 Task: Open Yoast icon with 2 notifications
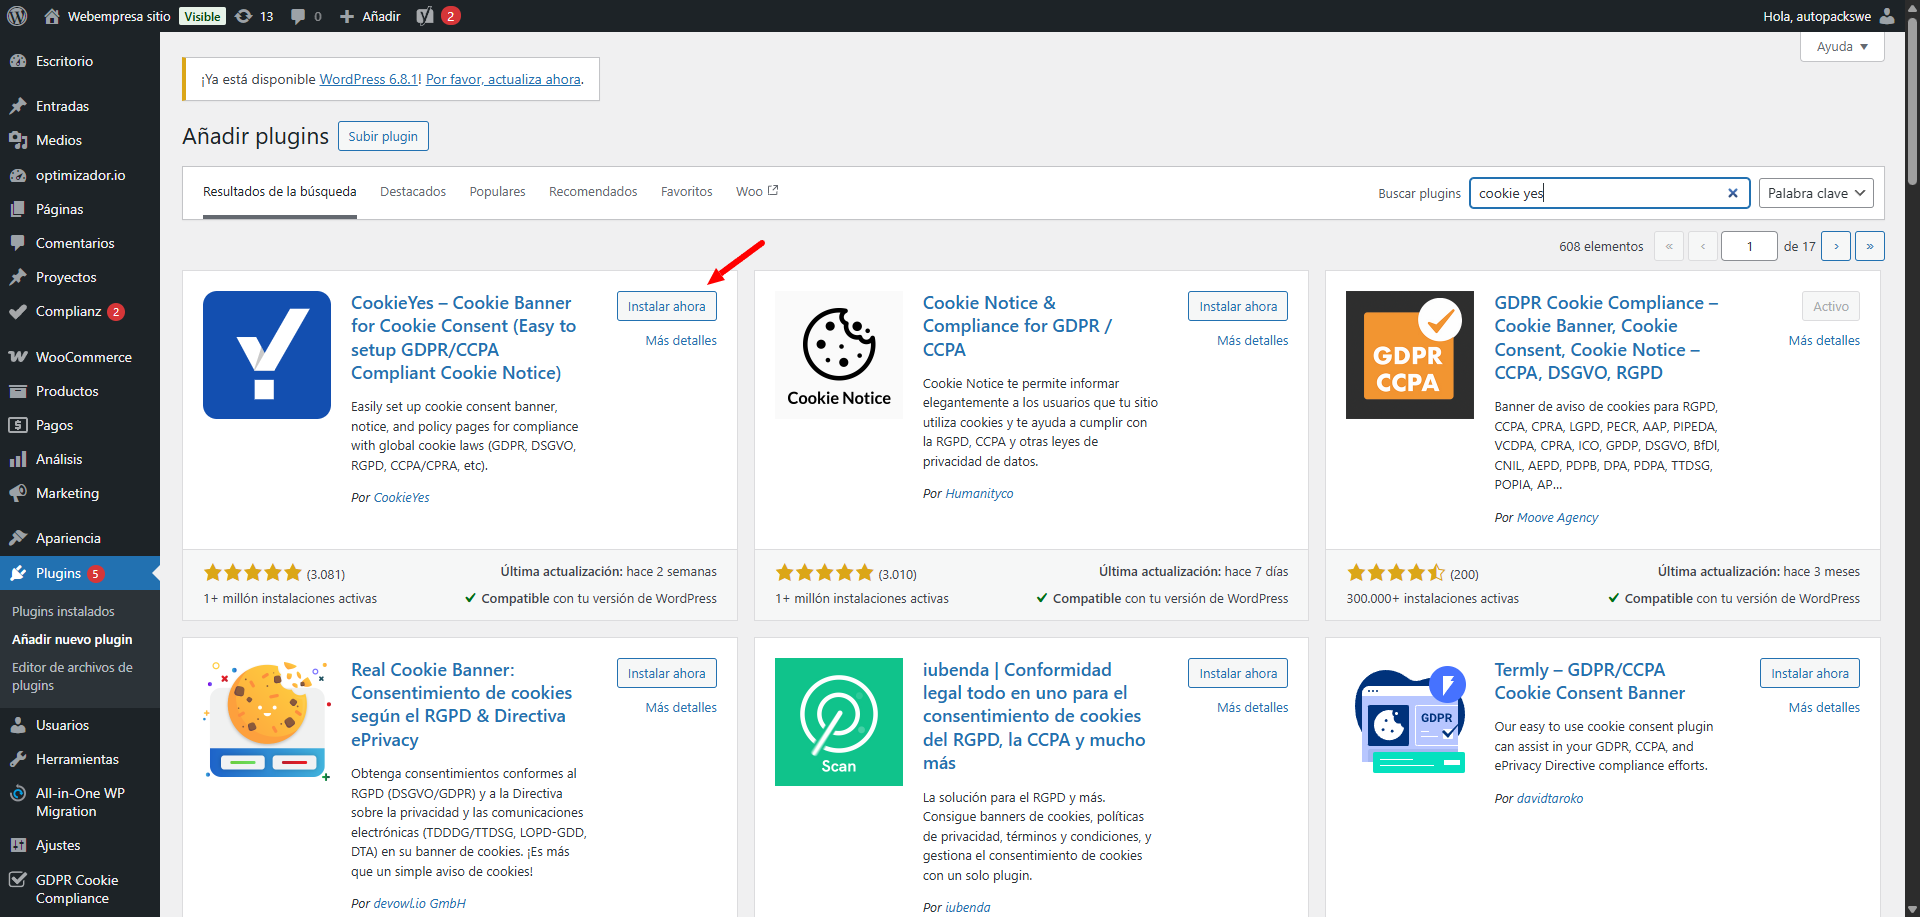tap(438, 16)
